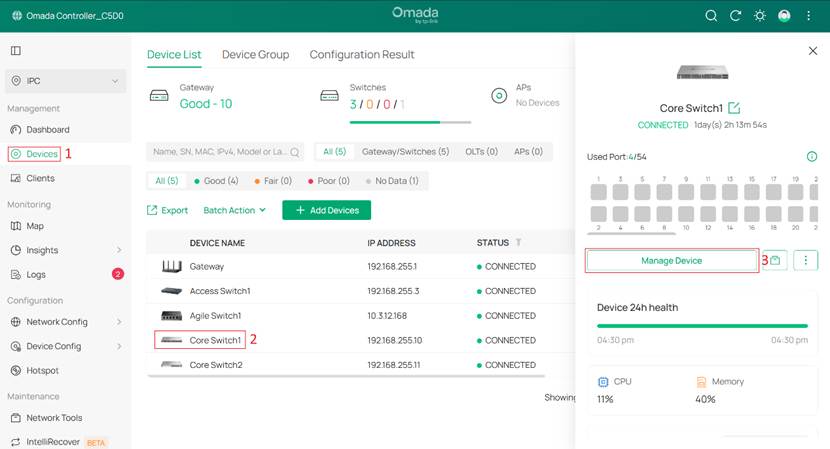Close the Core Switch1 detail panel
Viewport: 830px width, 449px height.
(813, 51)
